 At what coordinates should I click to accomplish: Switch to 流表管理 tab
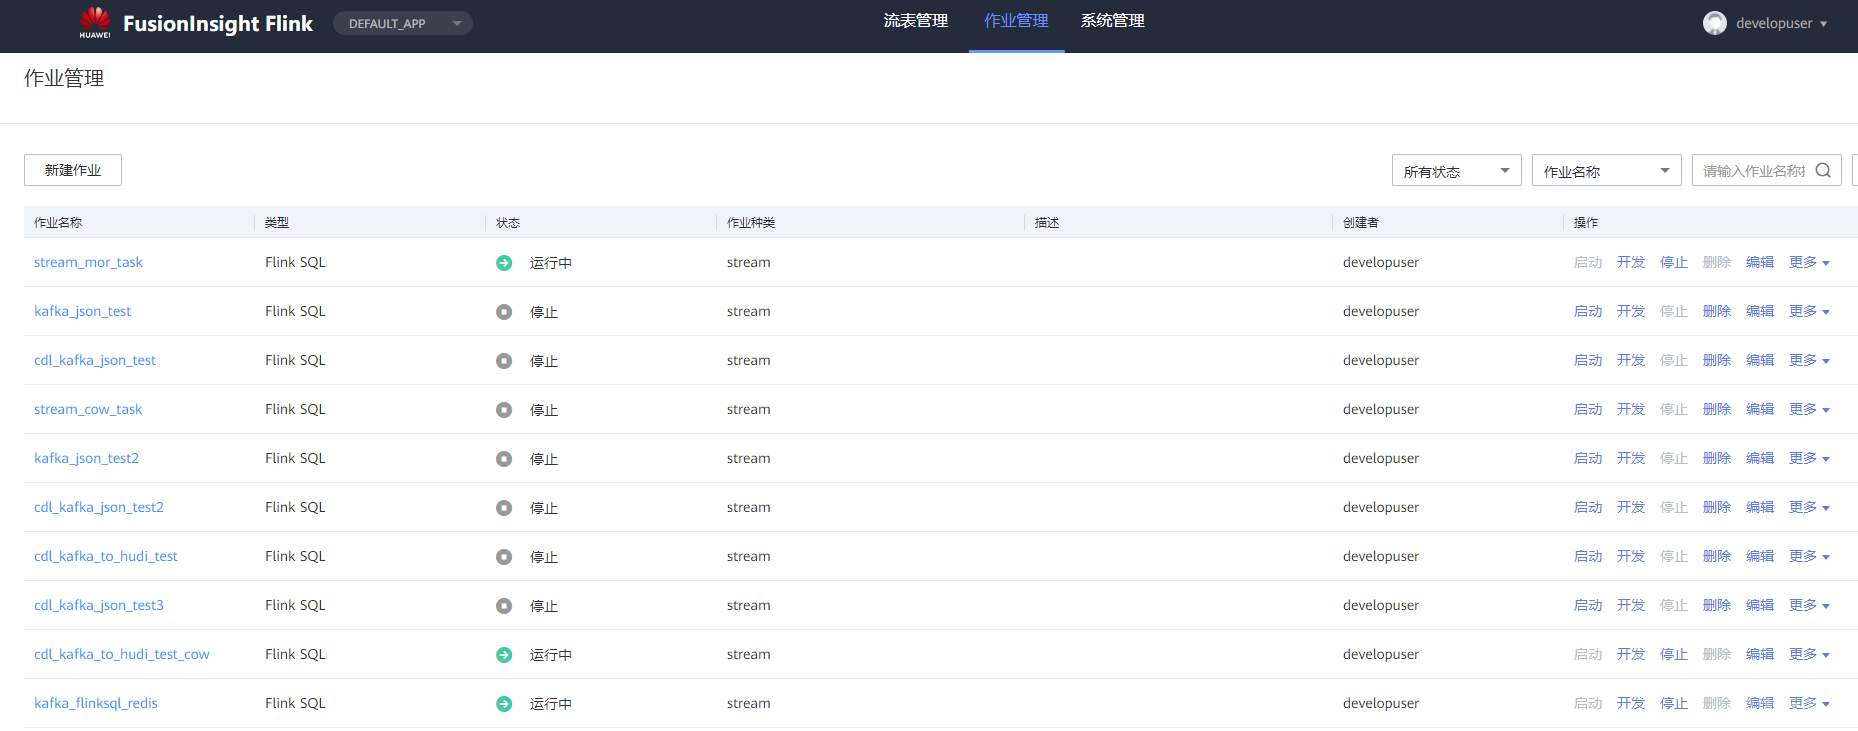tap(916, 21)
